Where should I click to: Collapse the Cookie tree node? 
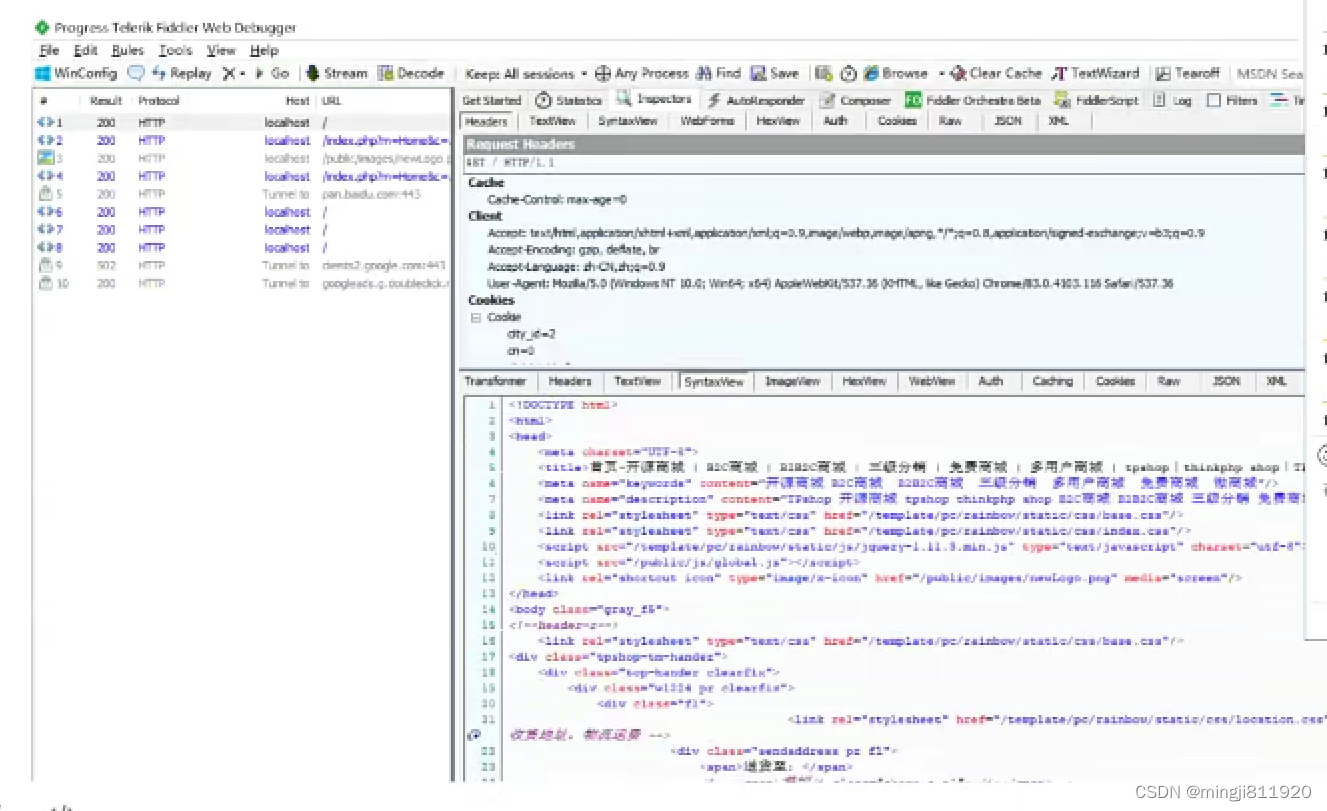click(476, 317)
